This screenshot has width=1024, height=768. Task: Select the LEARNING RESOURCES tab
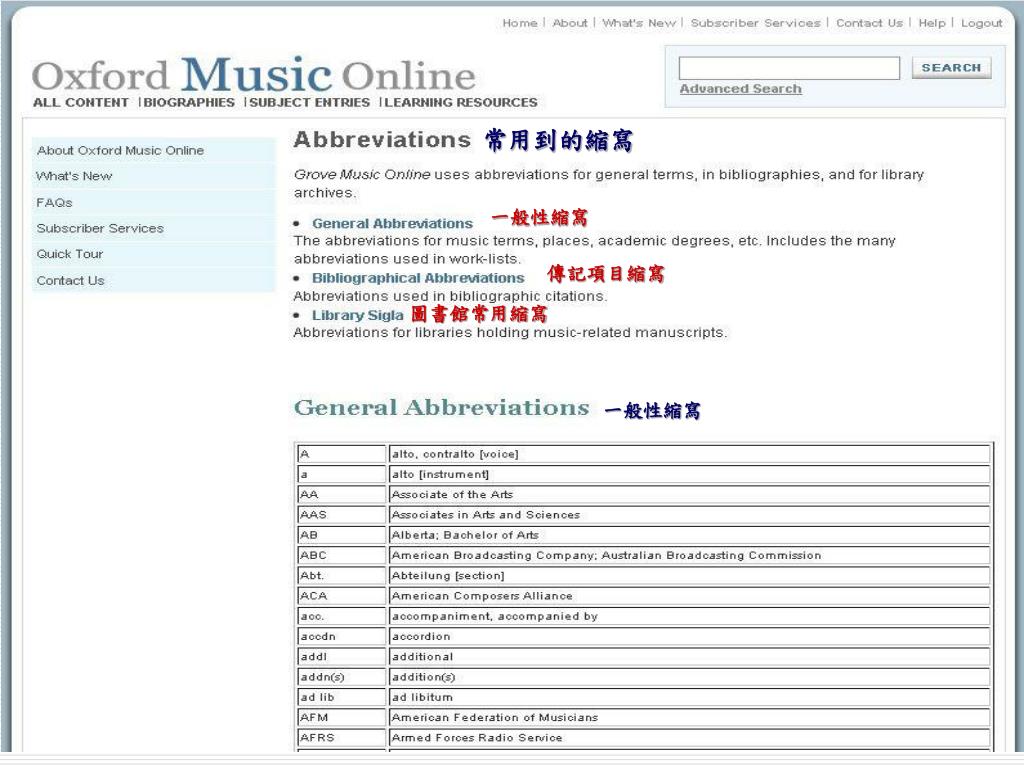tap(461, 103)
